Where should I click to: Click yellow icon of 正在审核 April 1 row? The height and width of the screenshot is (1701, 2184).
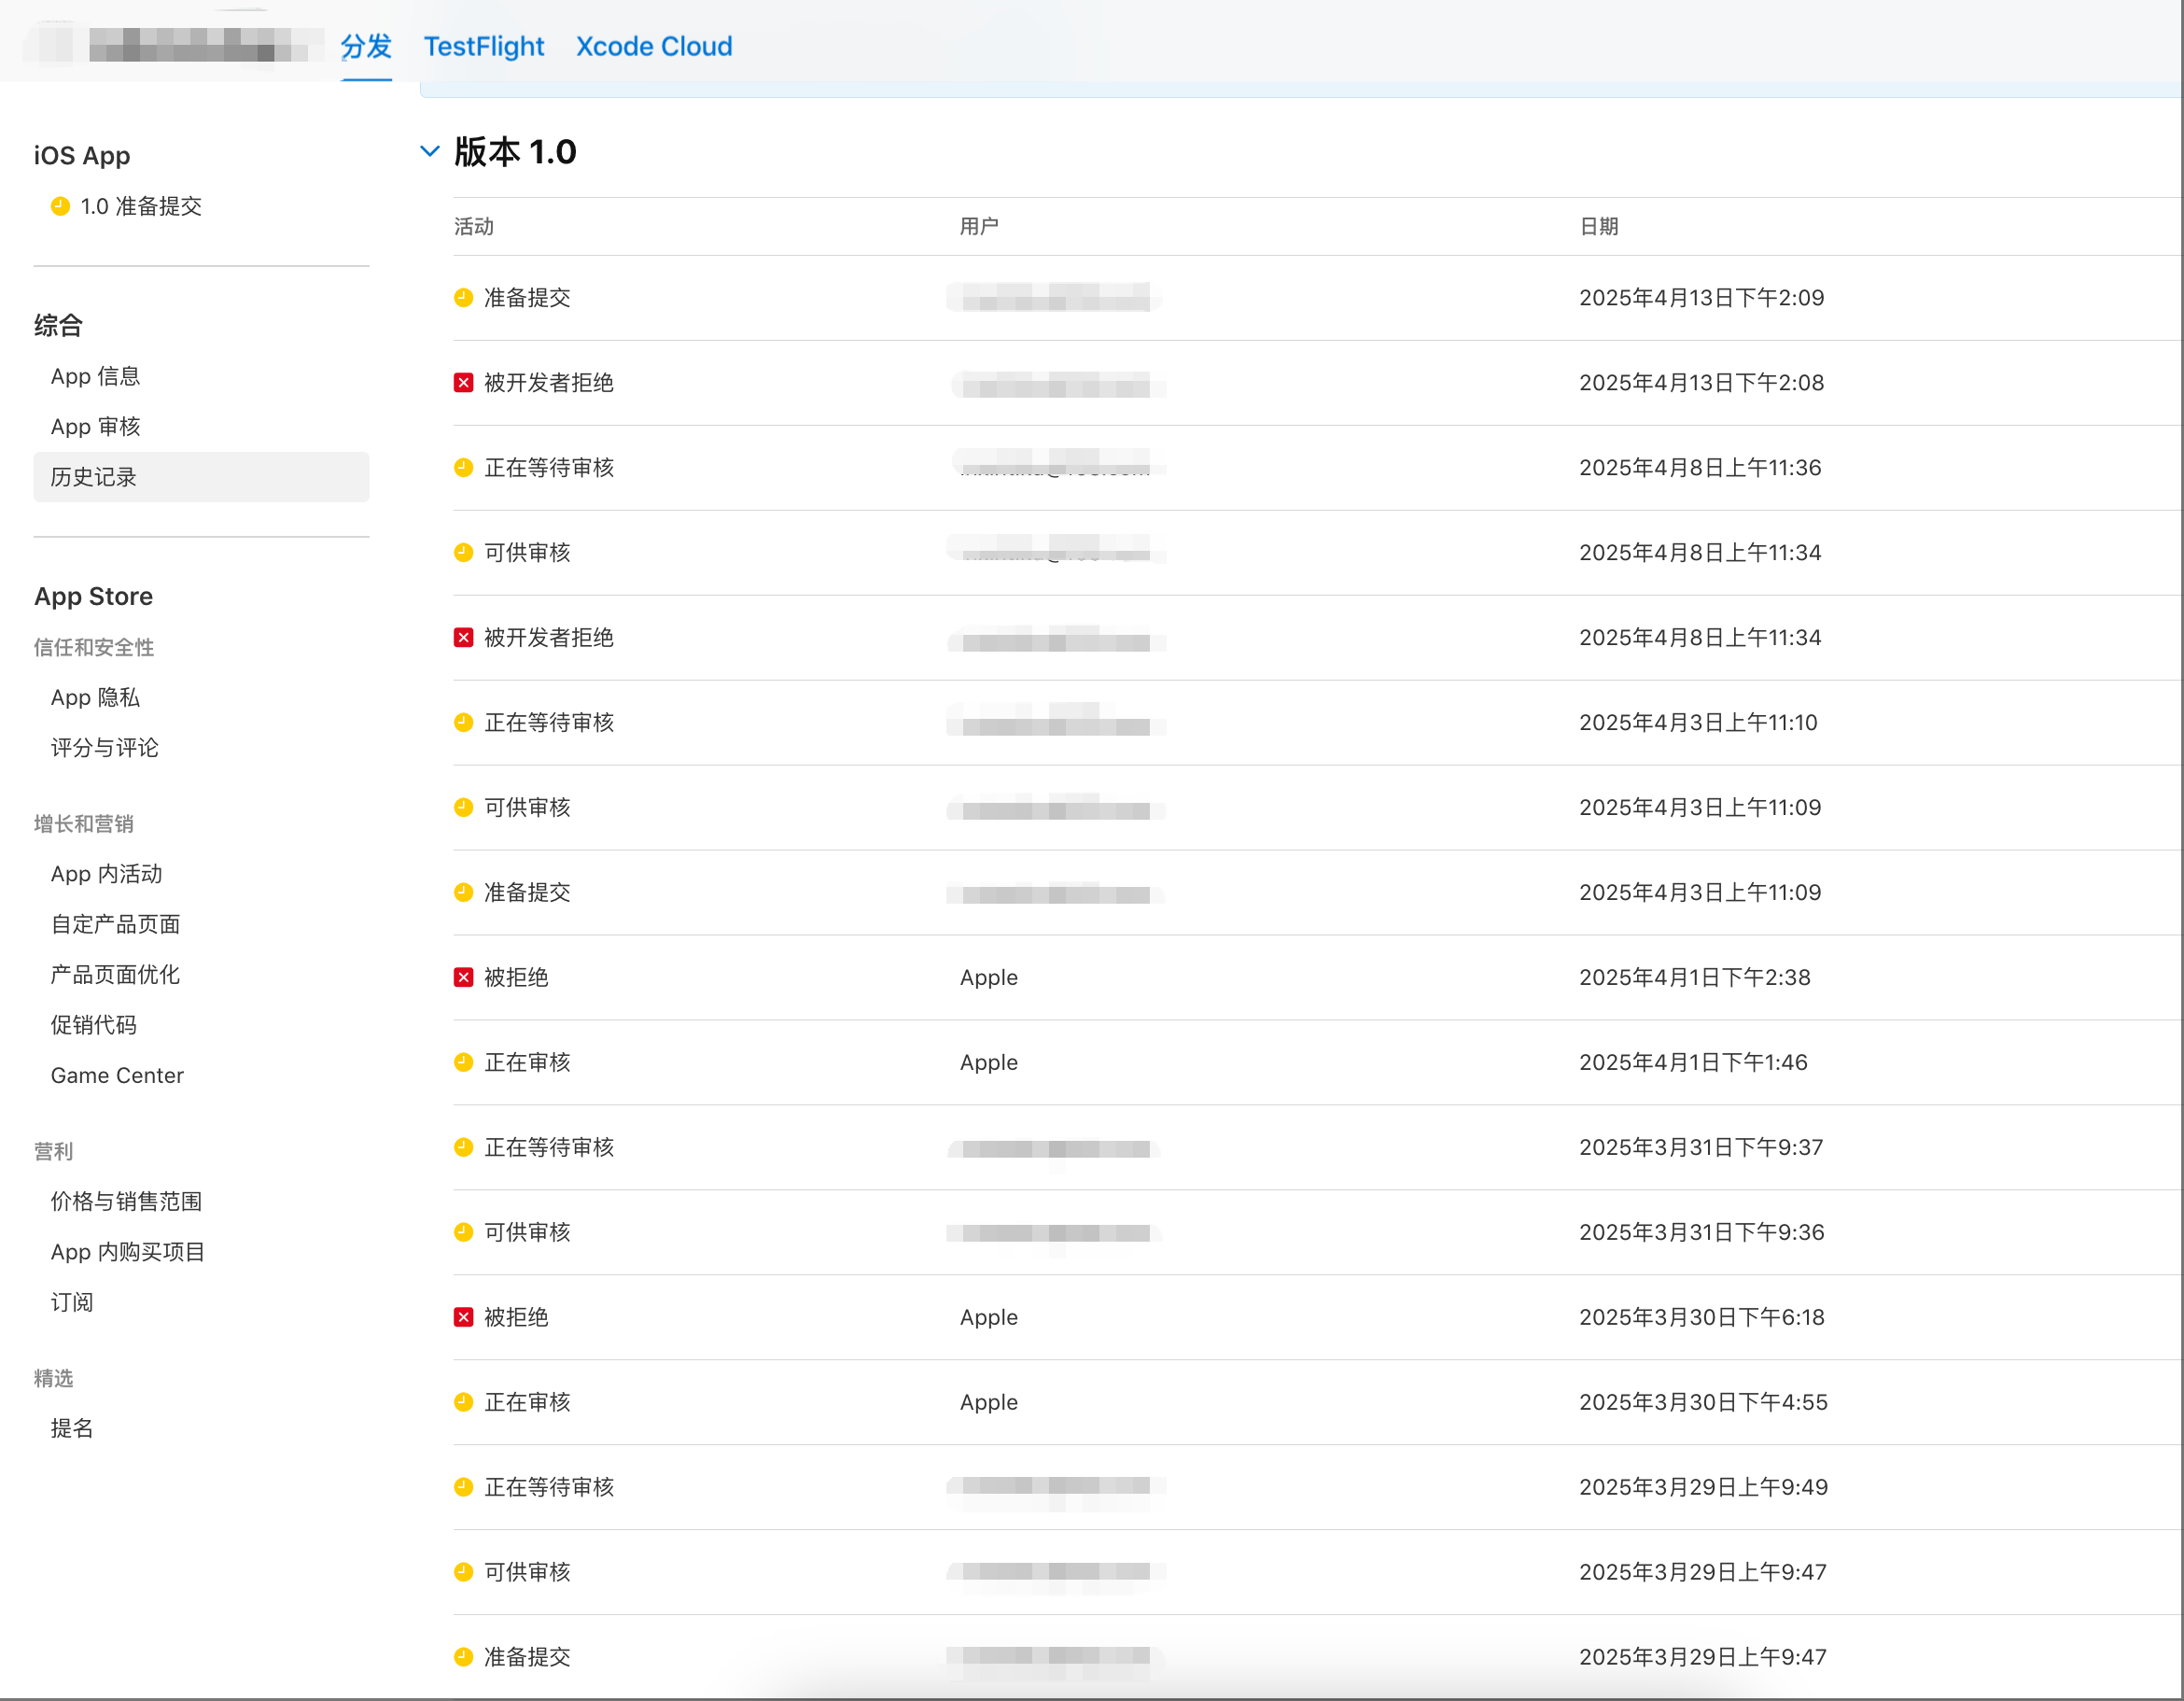pos(463,1063)
